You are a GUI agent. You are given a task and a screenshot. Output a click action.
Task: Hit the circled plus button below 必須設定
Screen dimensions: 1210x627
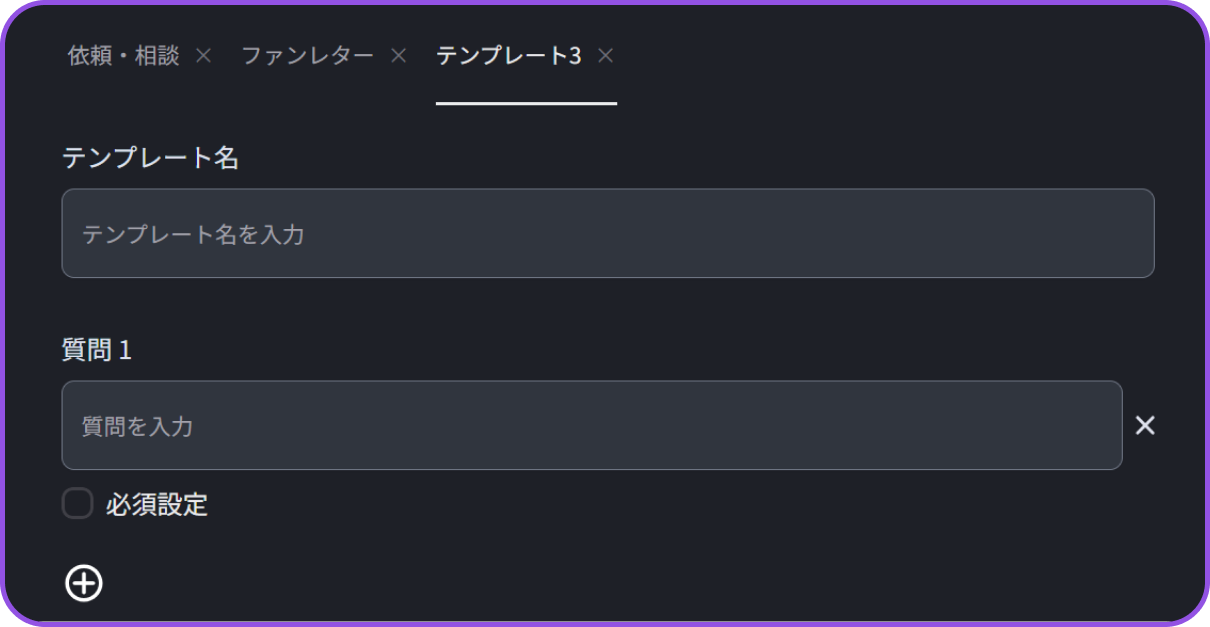click(84, 583)
